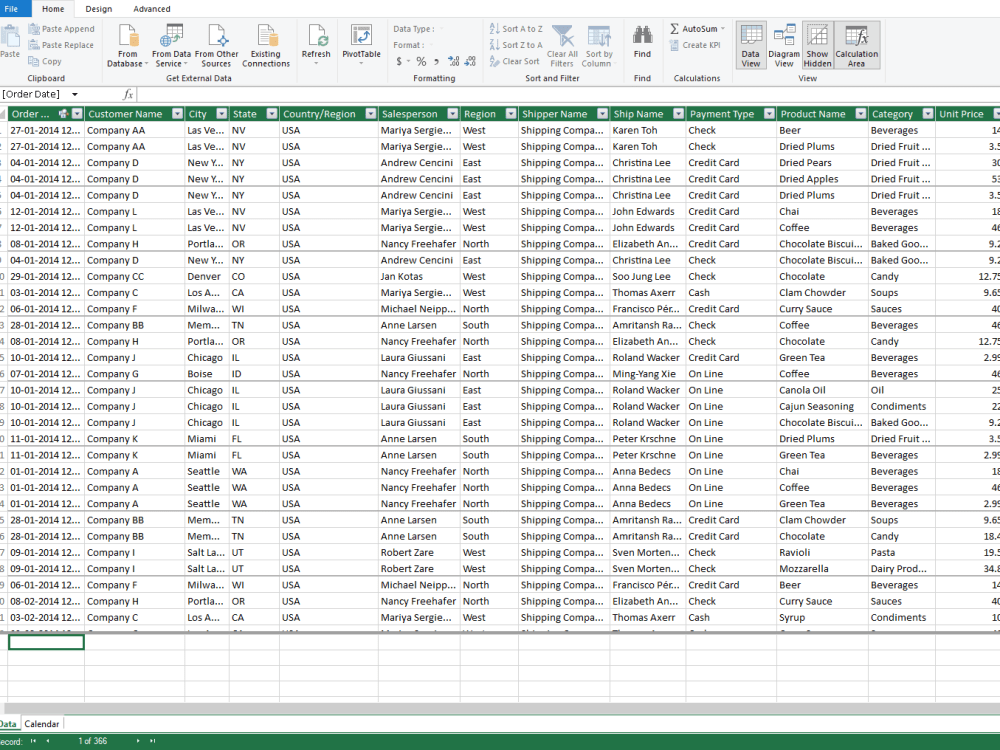
Task: Decrease decimal places
Action: 470,61
